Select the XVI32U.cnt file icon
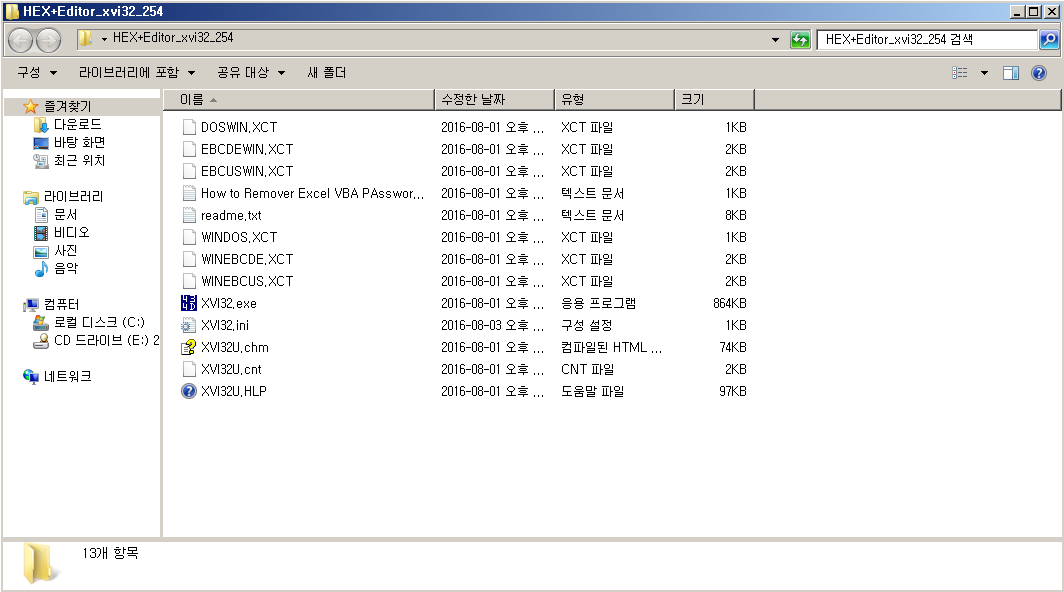The width and height of the screenshot is (1064, 592). pyautogui.click(x=189, y=369)
